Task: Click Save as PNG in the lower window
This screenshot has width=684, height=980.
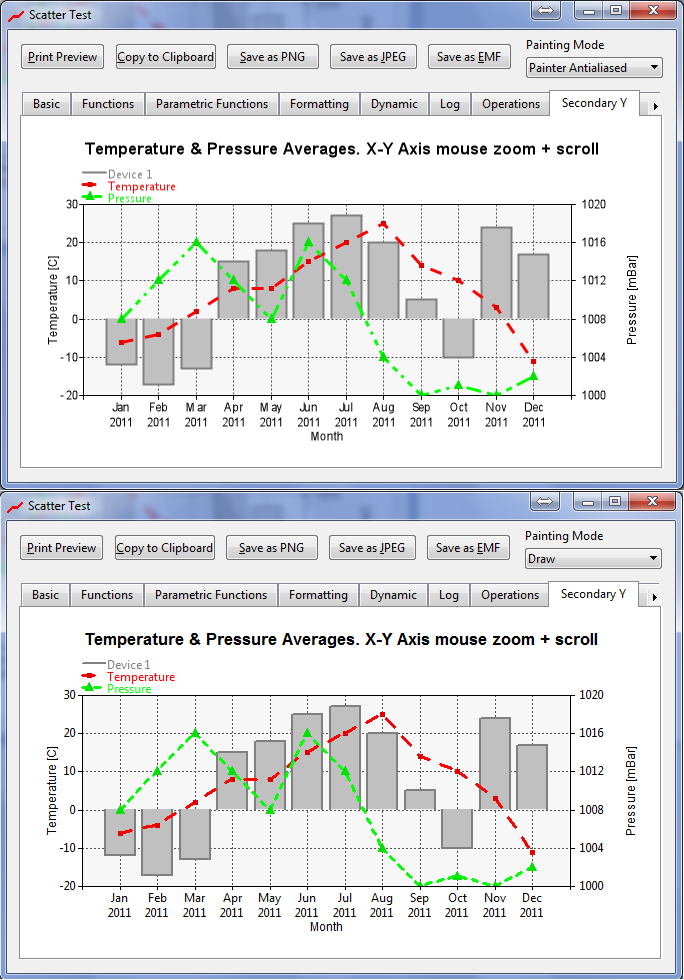Action: tap(272, 548)
